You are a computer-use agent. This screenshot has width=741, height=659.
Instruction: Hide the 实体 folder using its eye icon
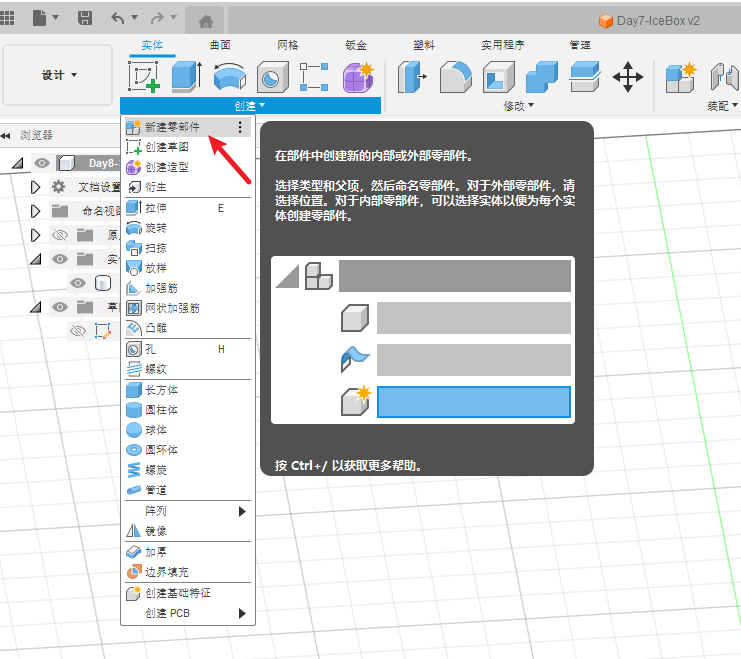(x=59, y=259)
